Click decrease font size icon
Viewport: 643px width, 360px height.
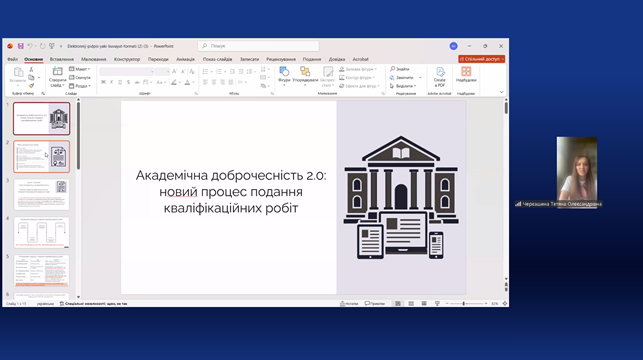click(x=183, y=71)
